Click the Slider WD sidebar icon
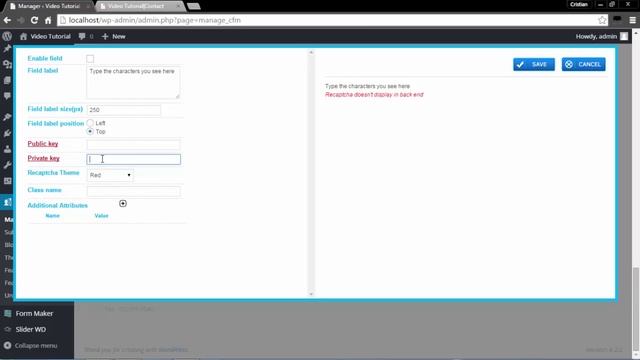Image resolution: width=640 pixels, height=360 pixels. 7,329
